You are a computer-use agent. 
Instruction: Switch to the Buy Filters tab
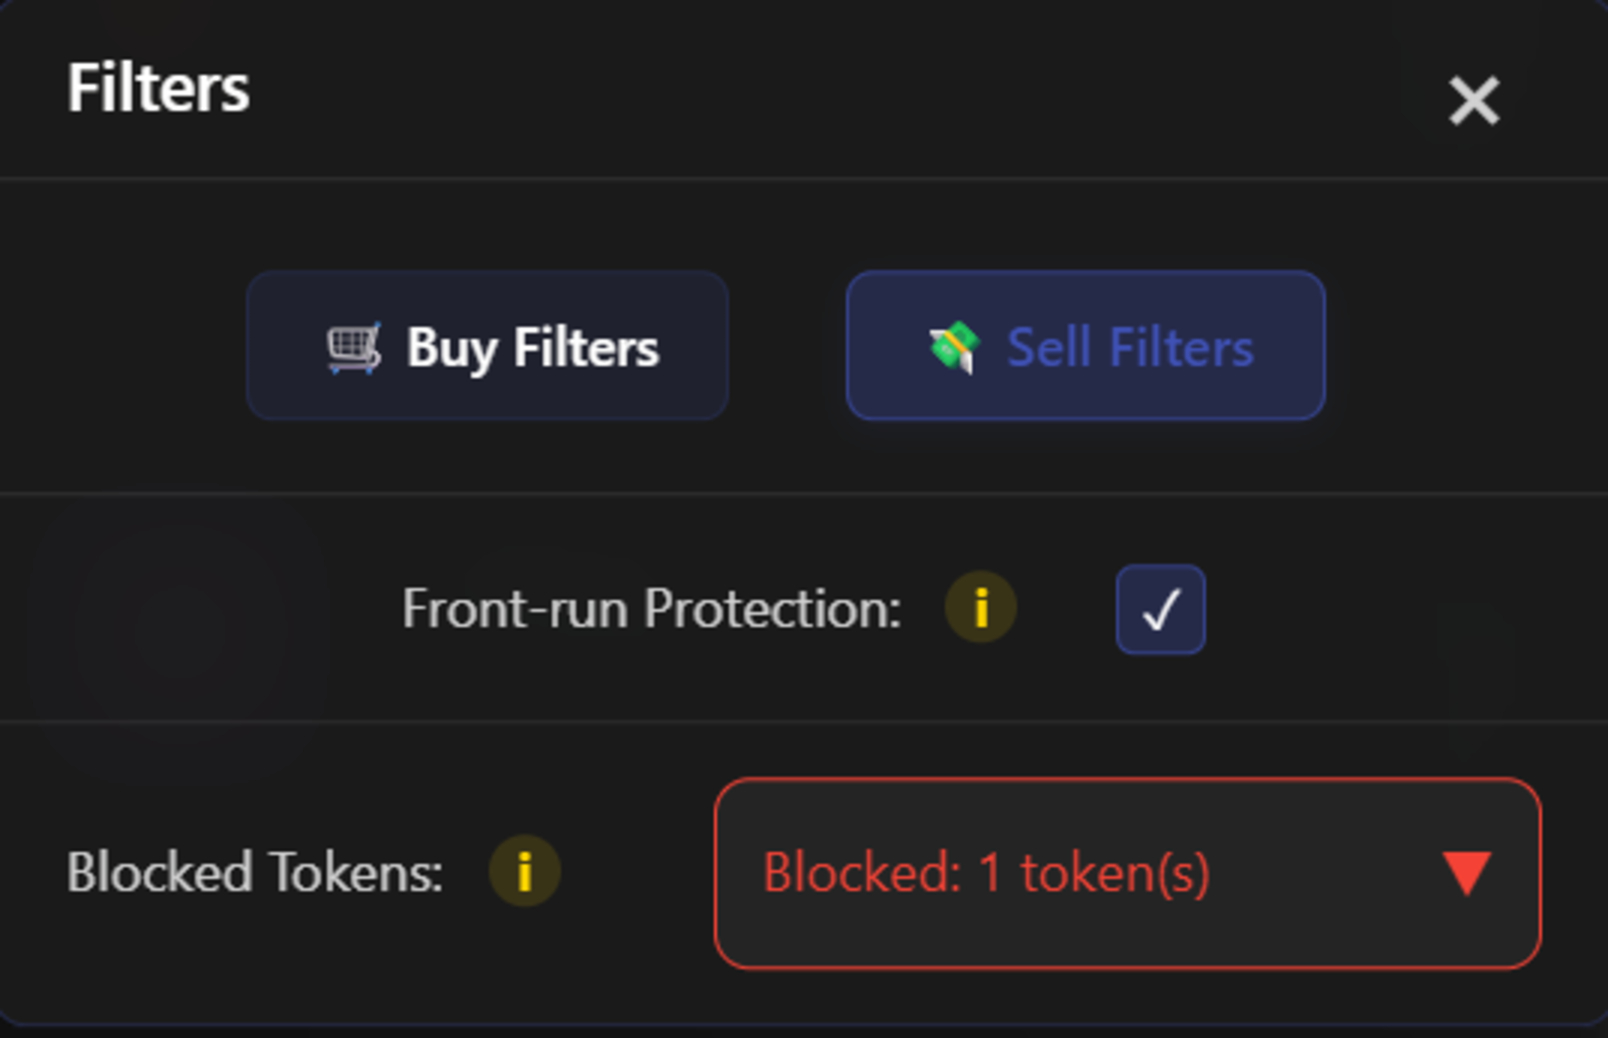click(489, 346)
